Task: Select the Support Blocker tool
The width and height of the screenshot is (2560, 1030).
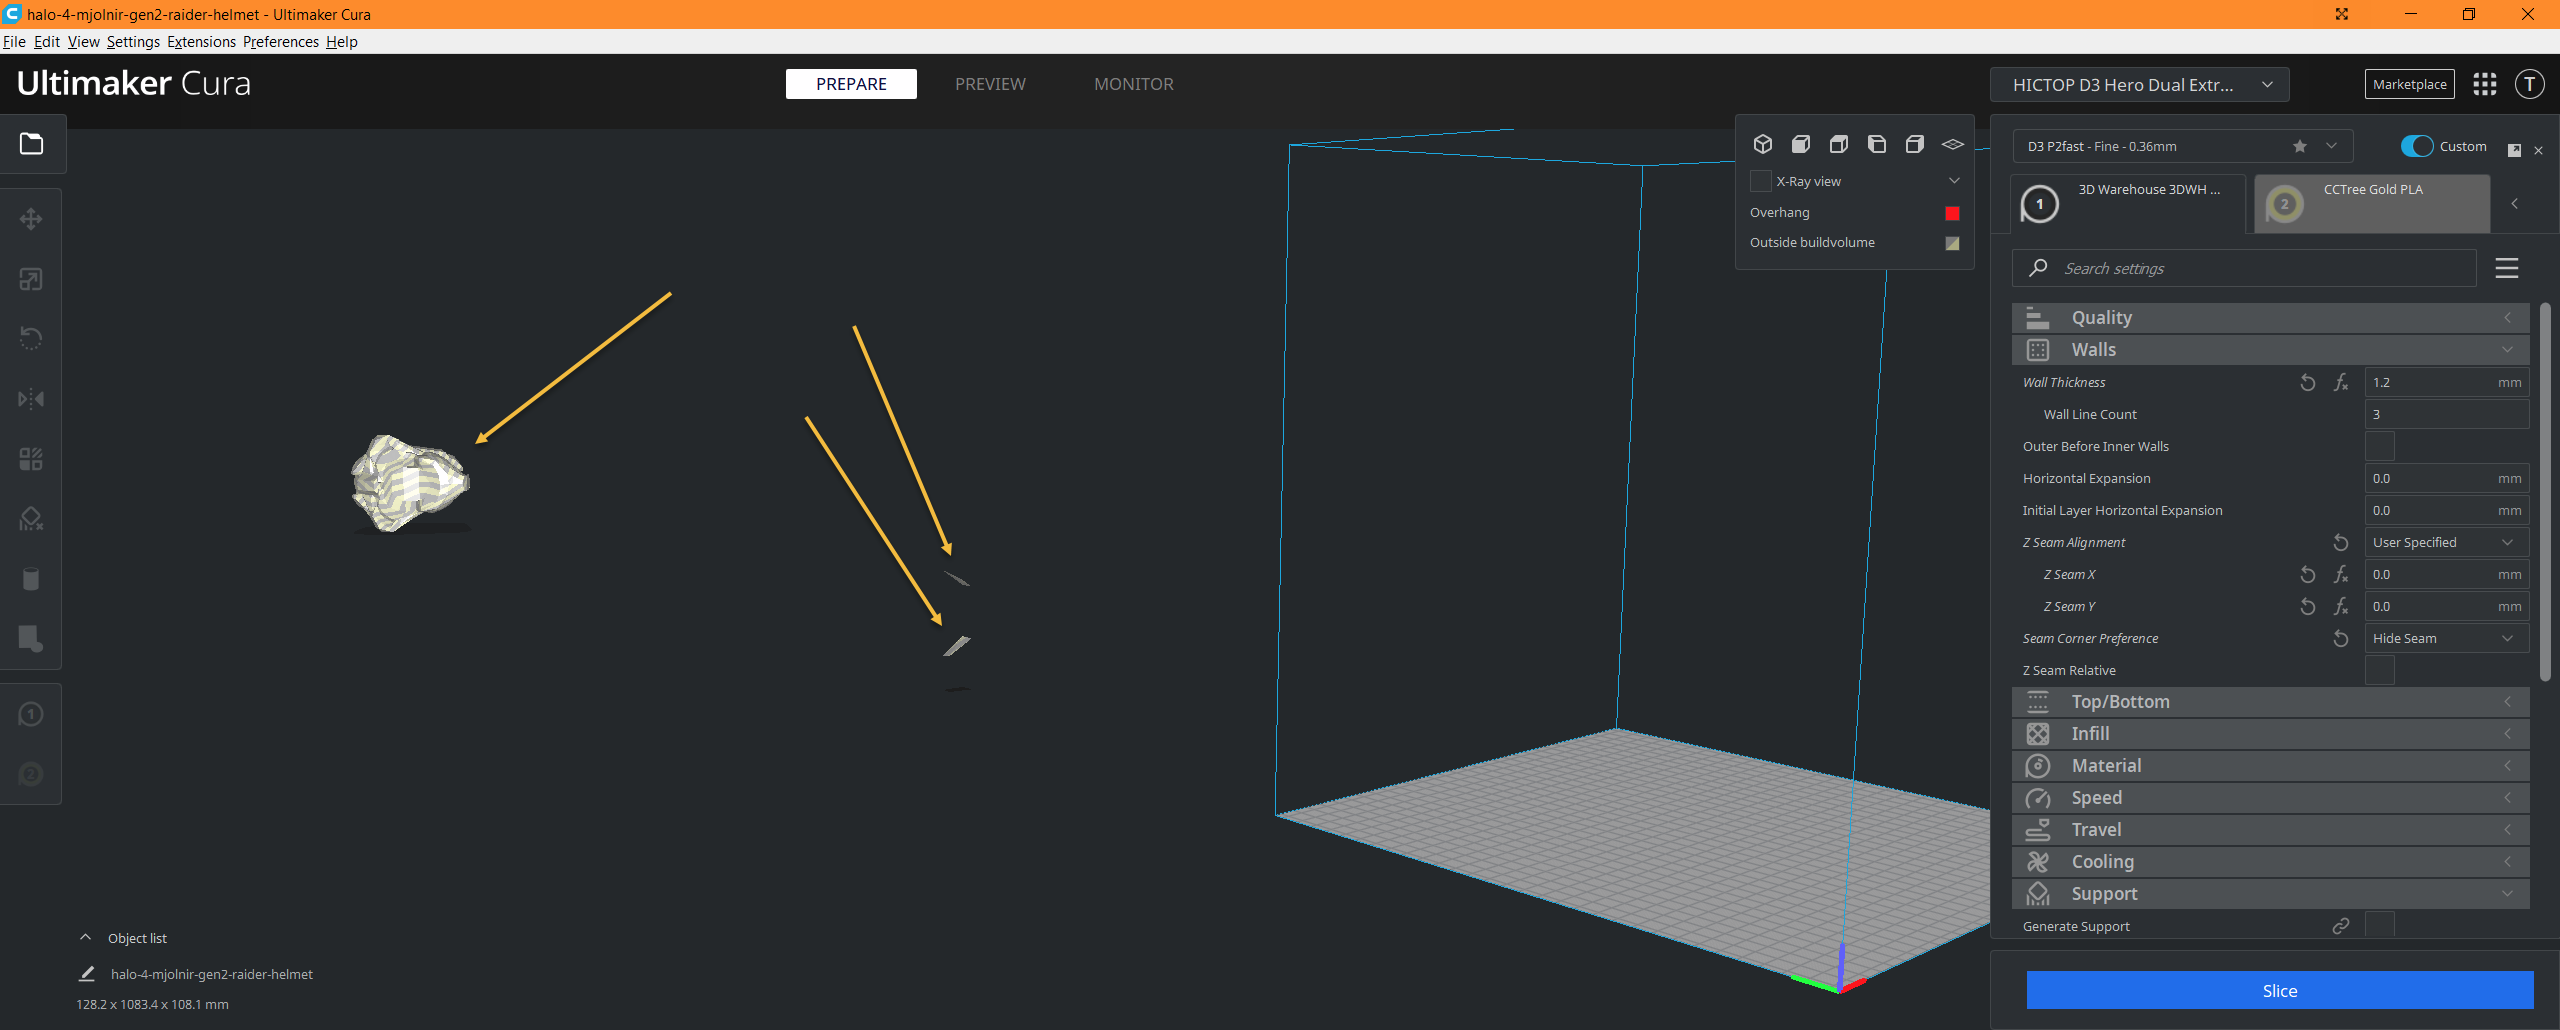Action: pyautogui.click(x=31, y=519)
